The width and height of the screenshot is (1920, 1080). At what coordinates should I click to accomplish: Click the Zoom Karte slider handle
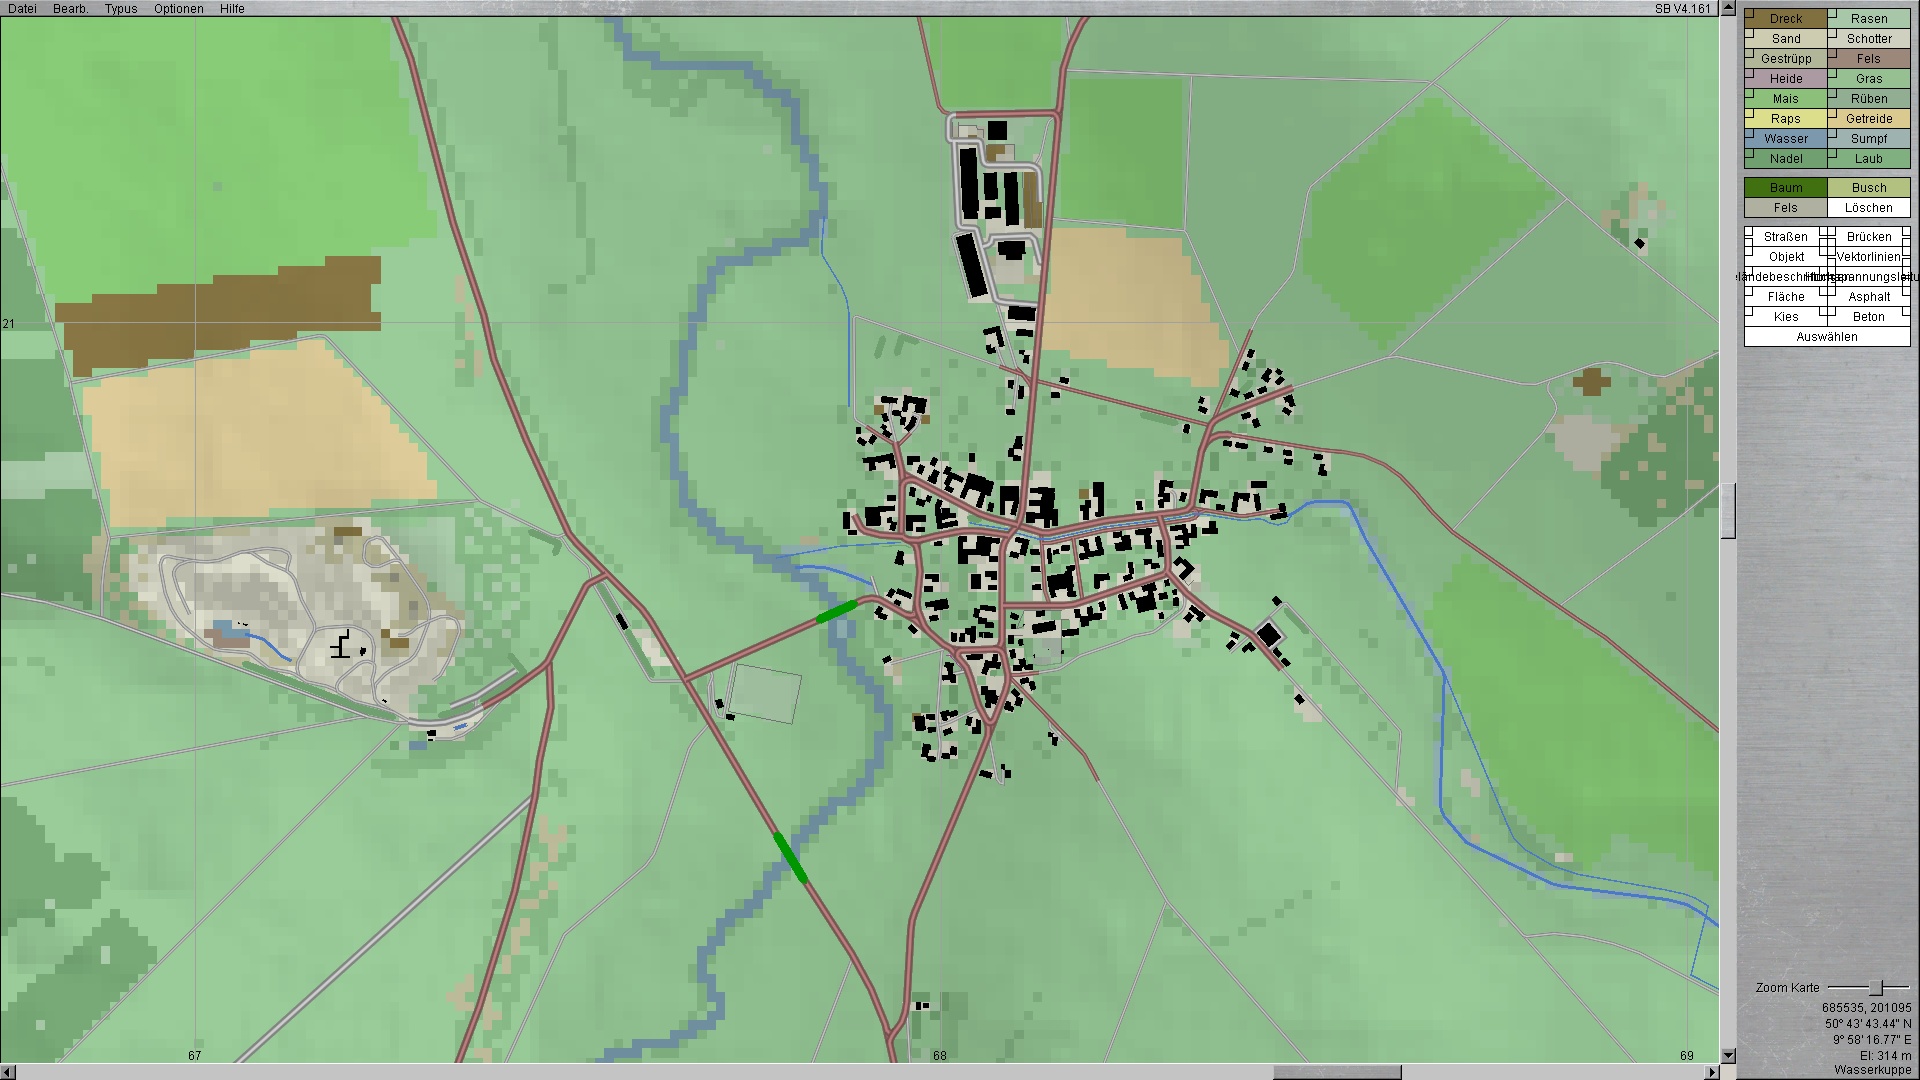coord(1876,987)
